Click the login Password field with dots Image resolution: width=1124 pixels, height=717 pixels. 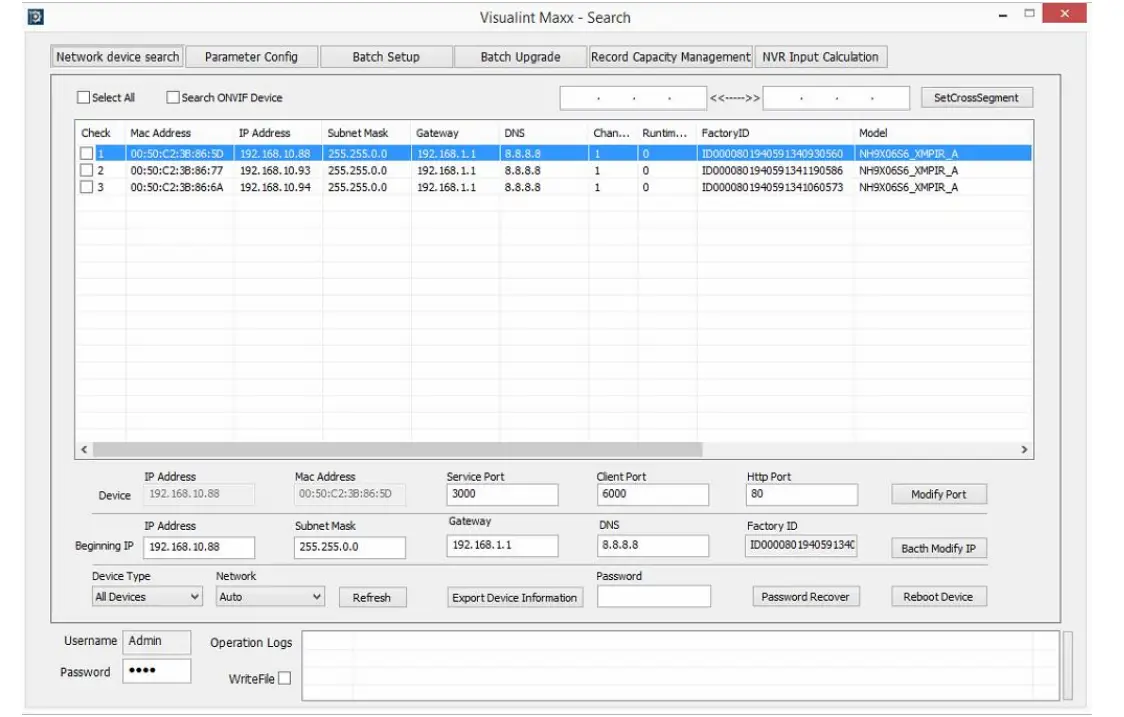click(x=157, y=671)
